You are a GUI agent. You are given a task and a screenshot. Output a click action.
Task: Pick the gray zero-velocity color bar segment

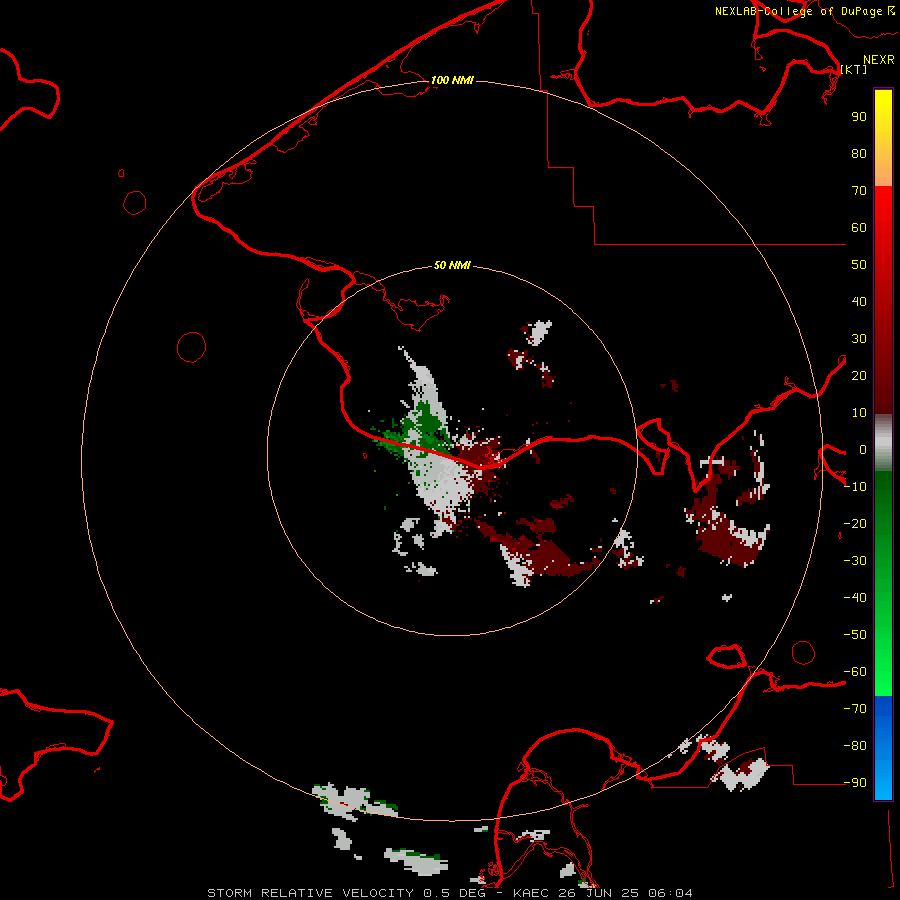coord(883,443)
